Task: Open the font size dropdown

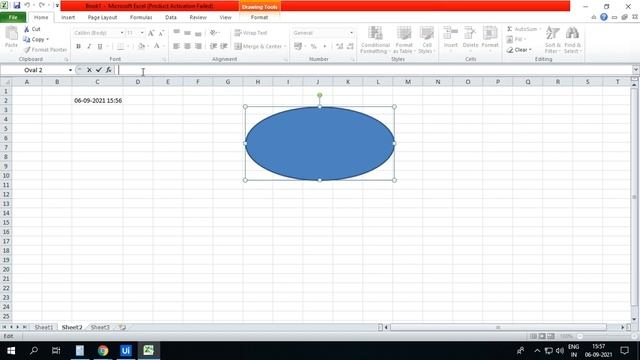Action: pos(142,33)
